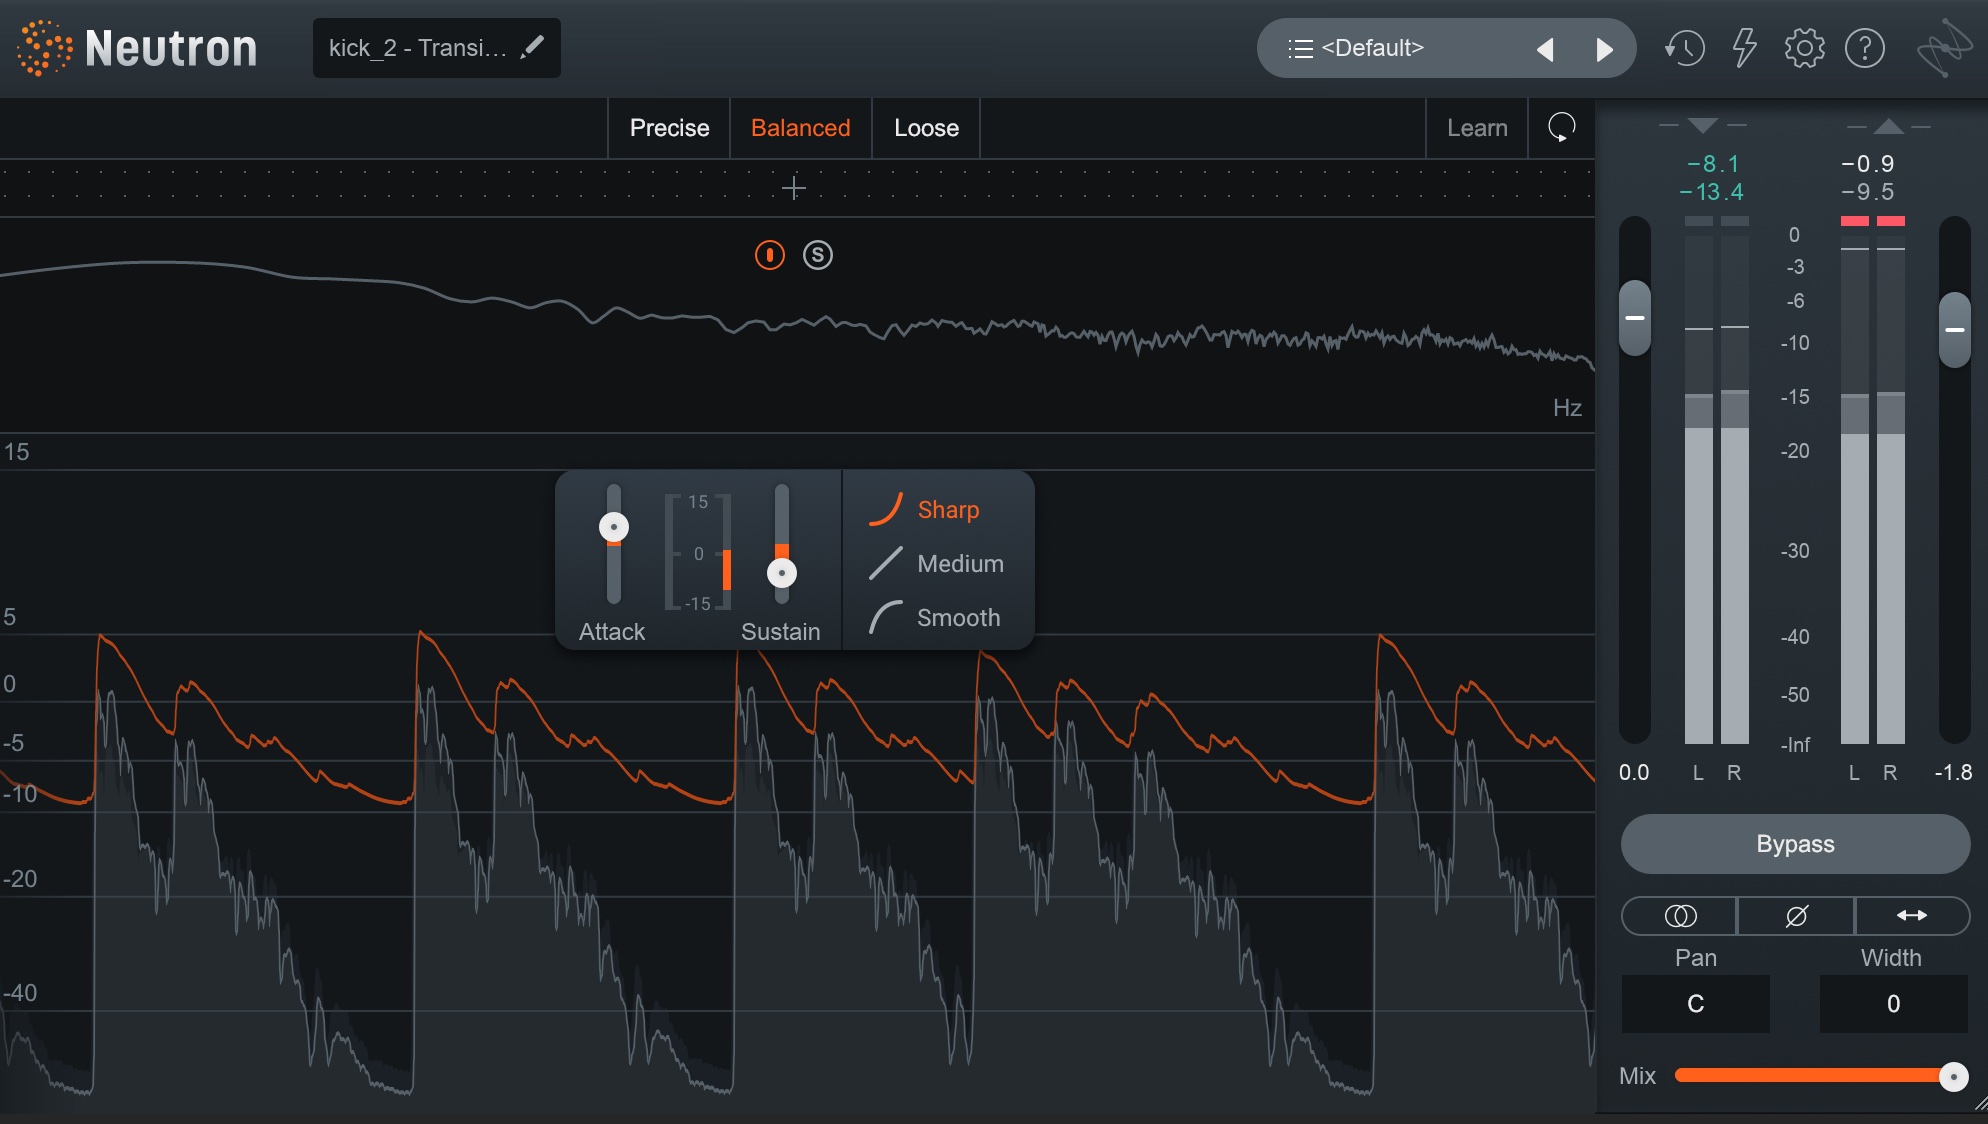Add a band with the plus icon
The height and width of the screenshot is (1124, 1988).
[x=794, y=188]
